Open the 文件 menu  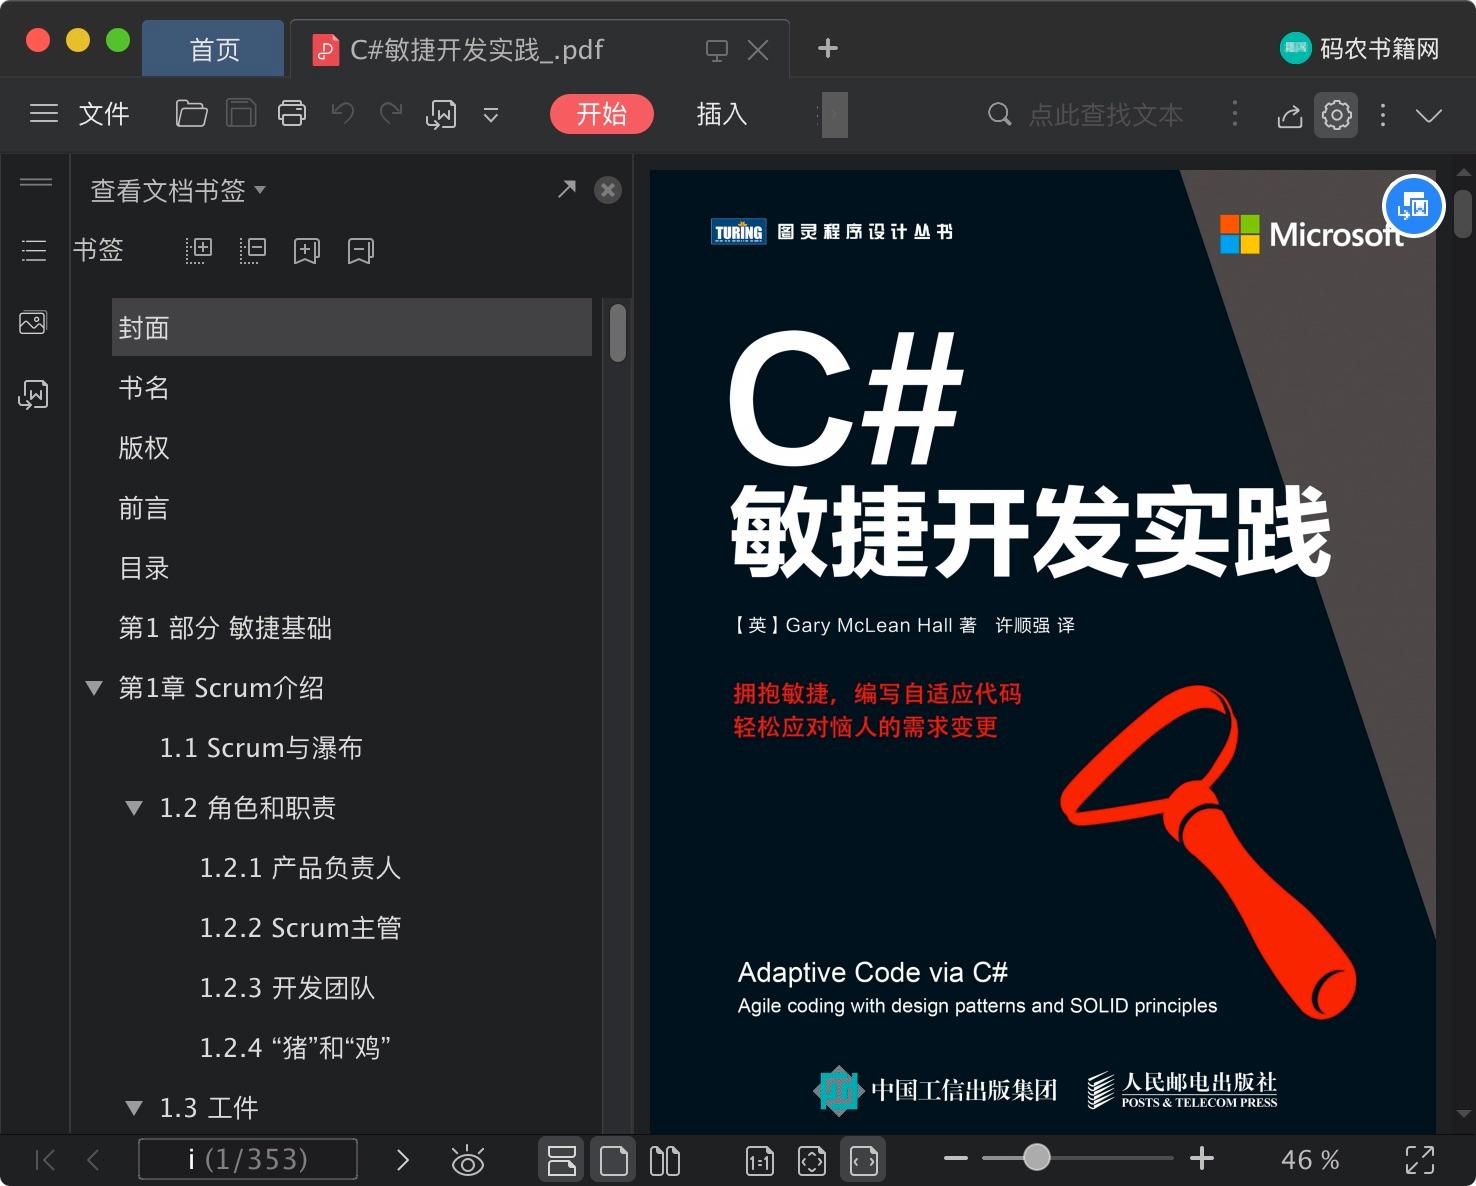click(104, 114)
